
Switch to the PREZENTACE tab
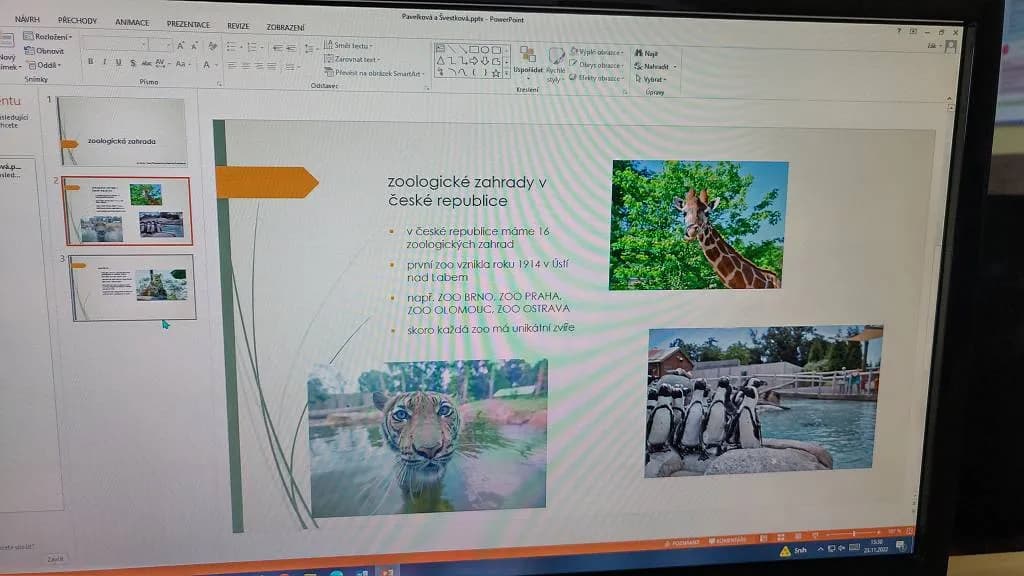pos(188,24)
